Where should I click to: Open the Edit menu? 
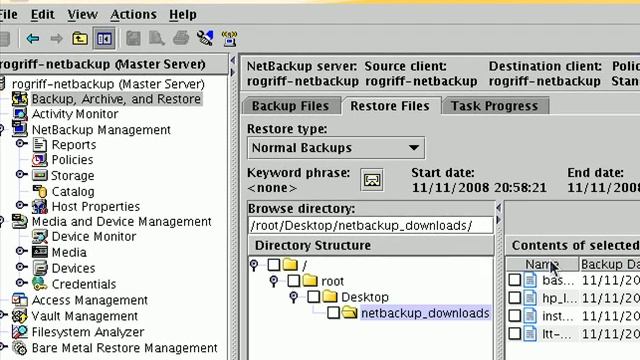pos(42,15)
